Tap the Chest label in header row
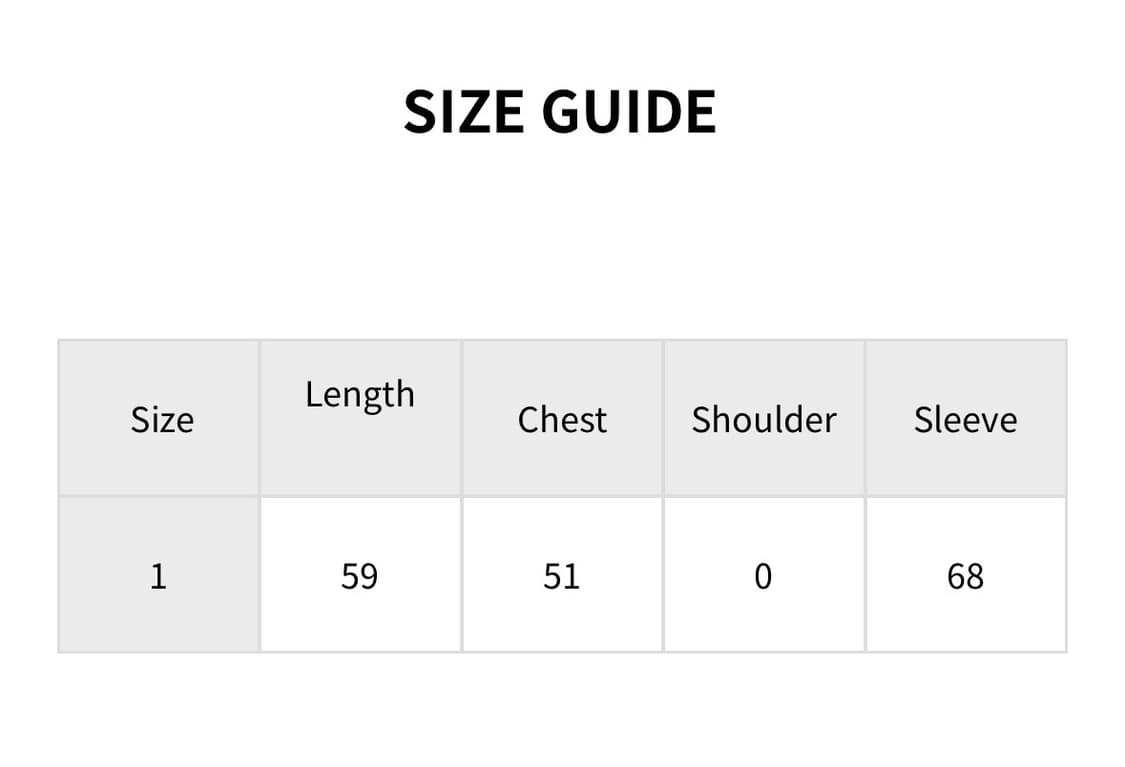The image size is (1125, 767). tap(562, 419)
